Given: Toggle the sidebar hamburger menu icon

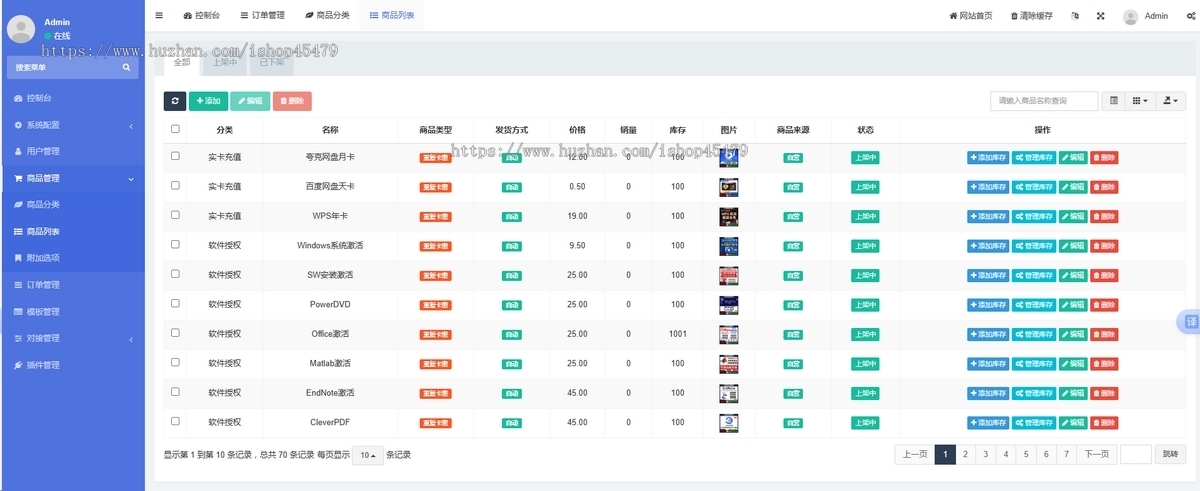Looking at the screenshot, I should tap(159, 16).
